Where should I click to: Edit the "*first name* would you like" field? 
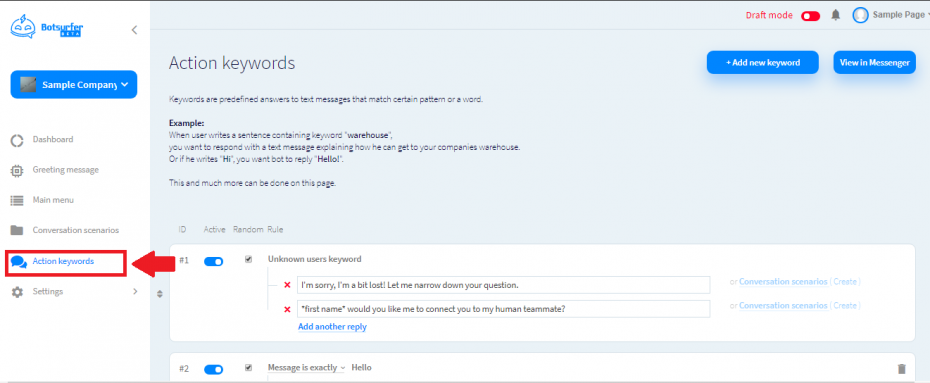pyautogui.click(x=504, y=309)
